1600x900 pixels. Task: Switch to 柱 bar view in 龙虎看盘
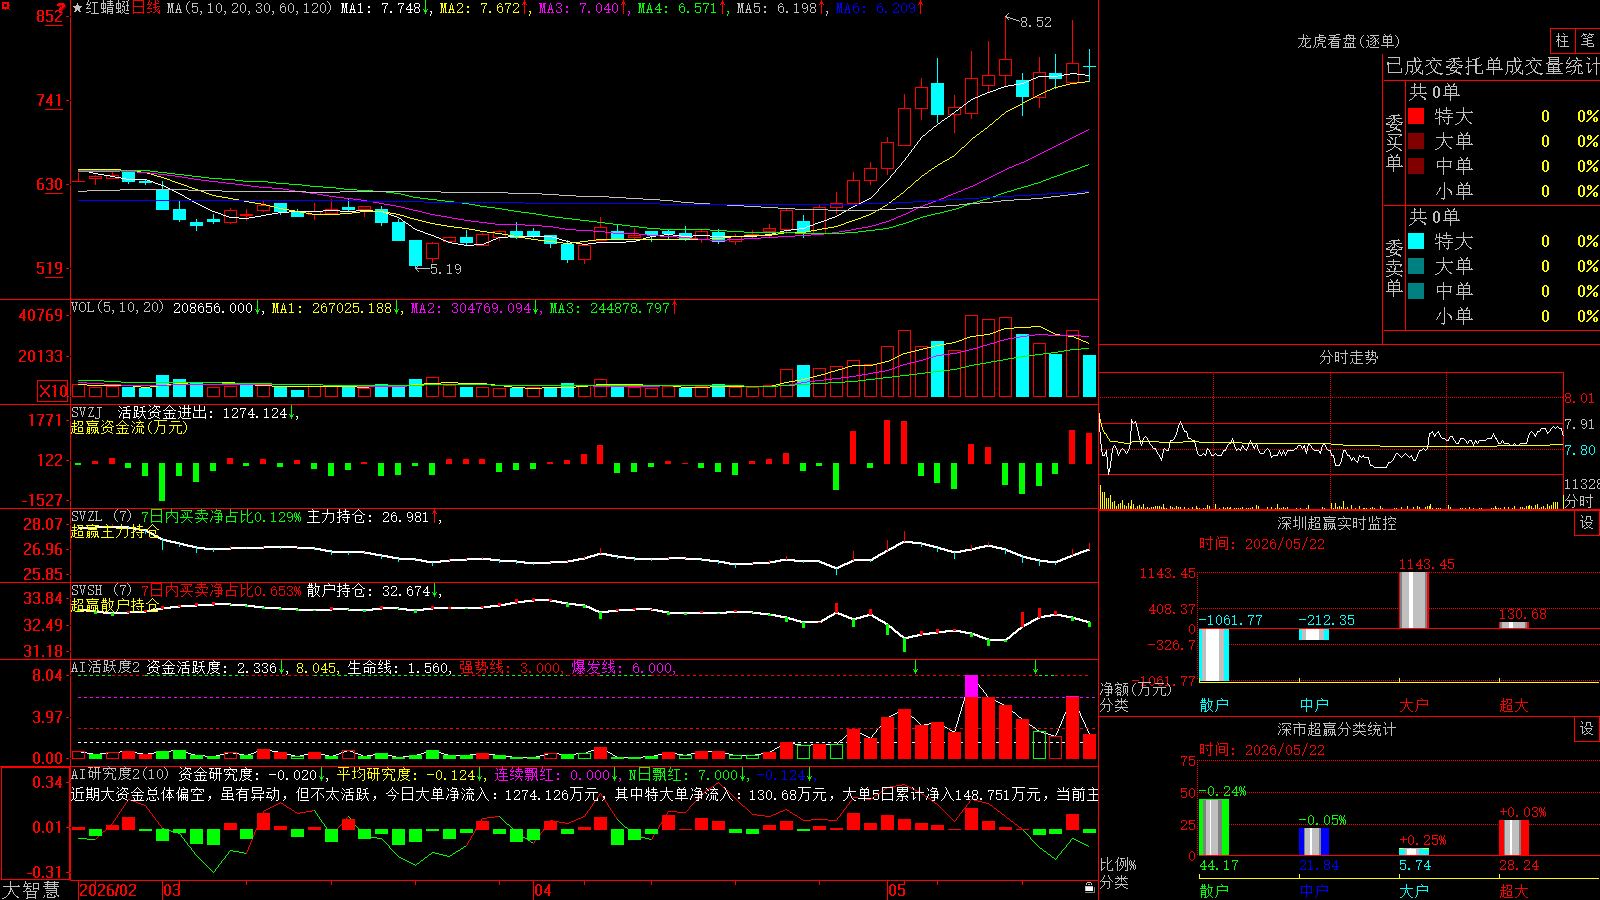pos(1562,40)
